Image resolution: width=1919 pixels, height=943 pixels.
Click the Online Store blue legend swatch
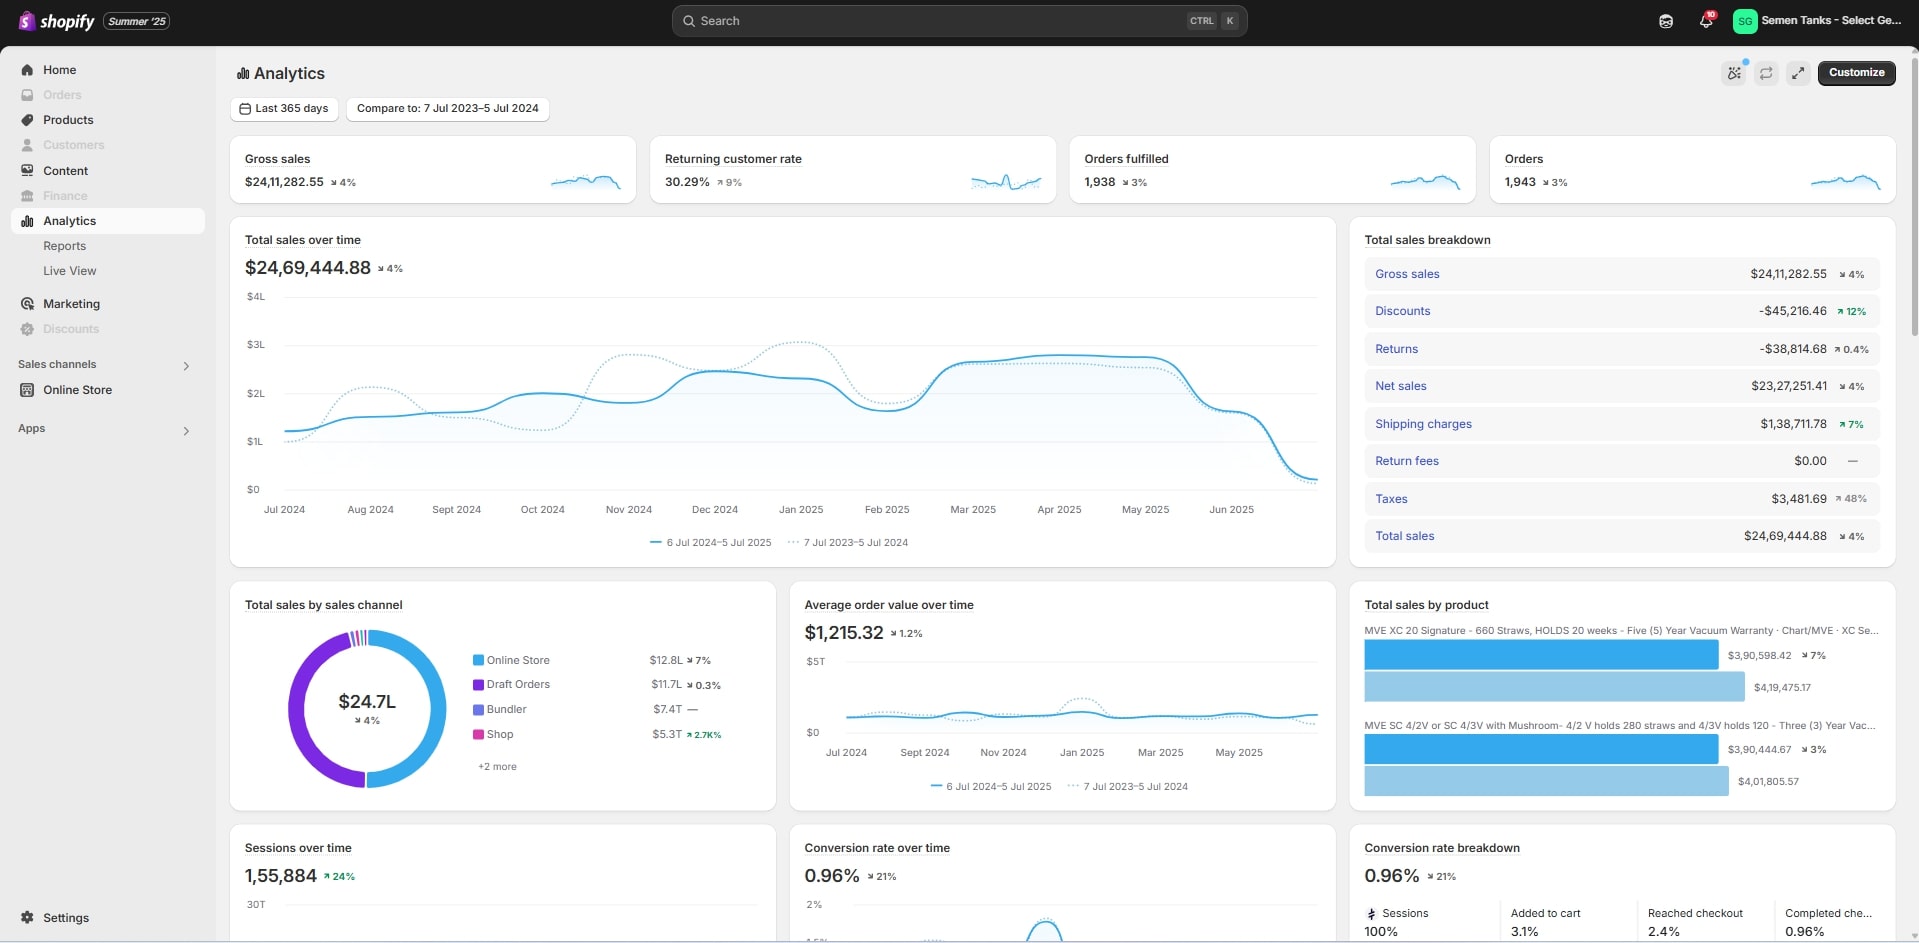(478, 661)
